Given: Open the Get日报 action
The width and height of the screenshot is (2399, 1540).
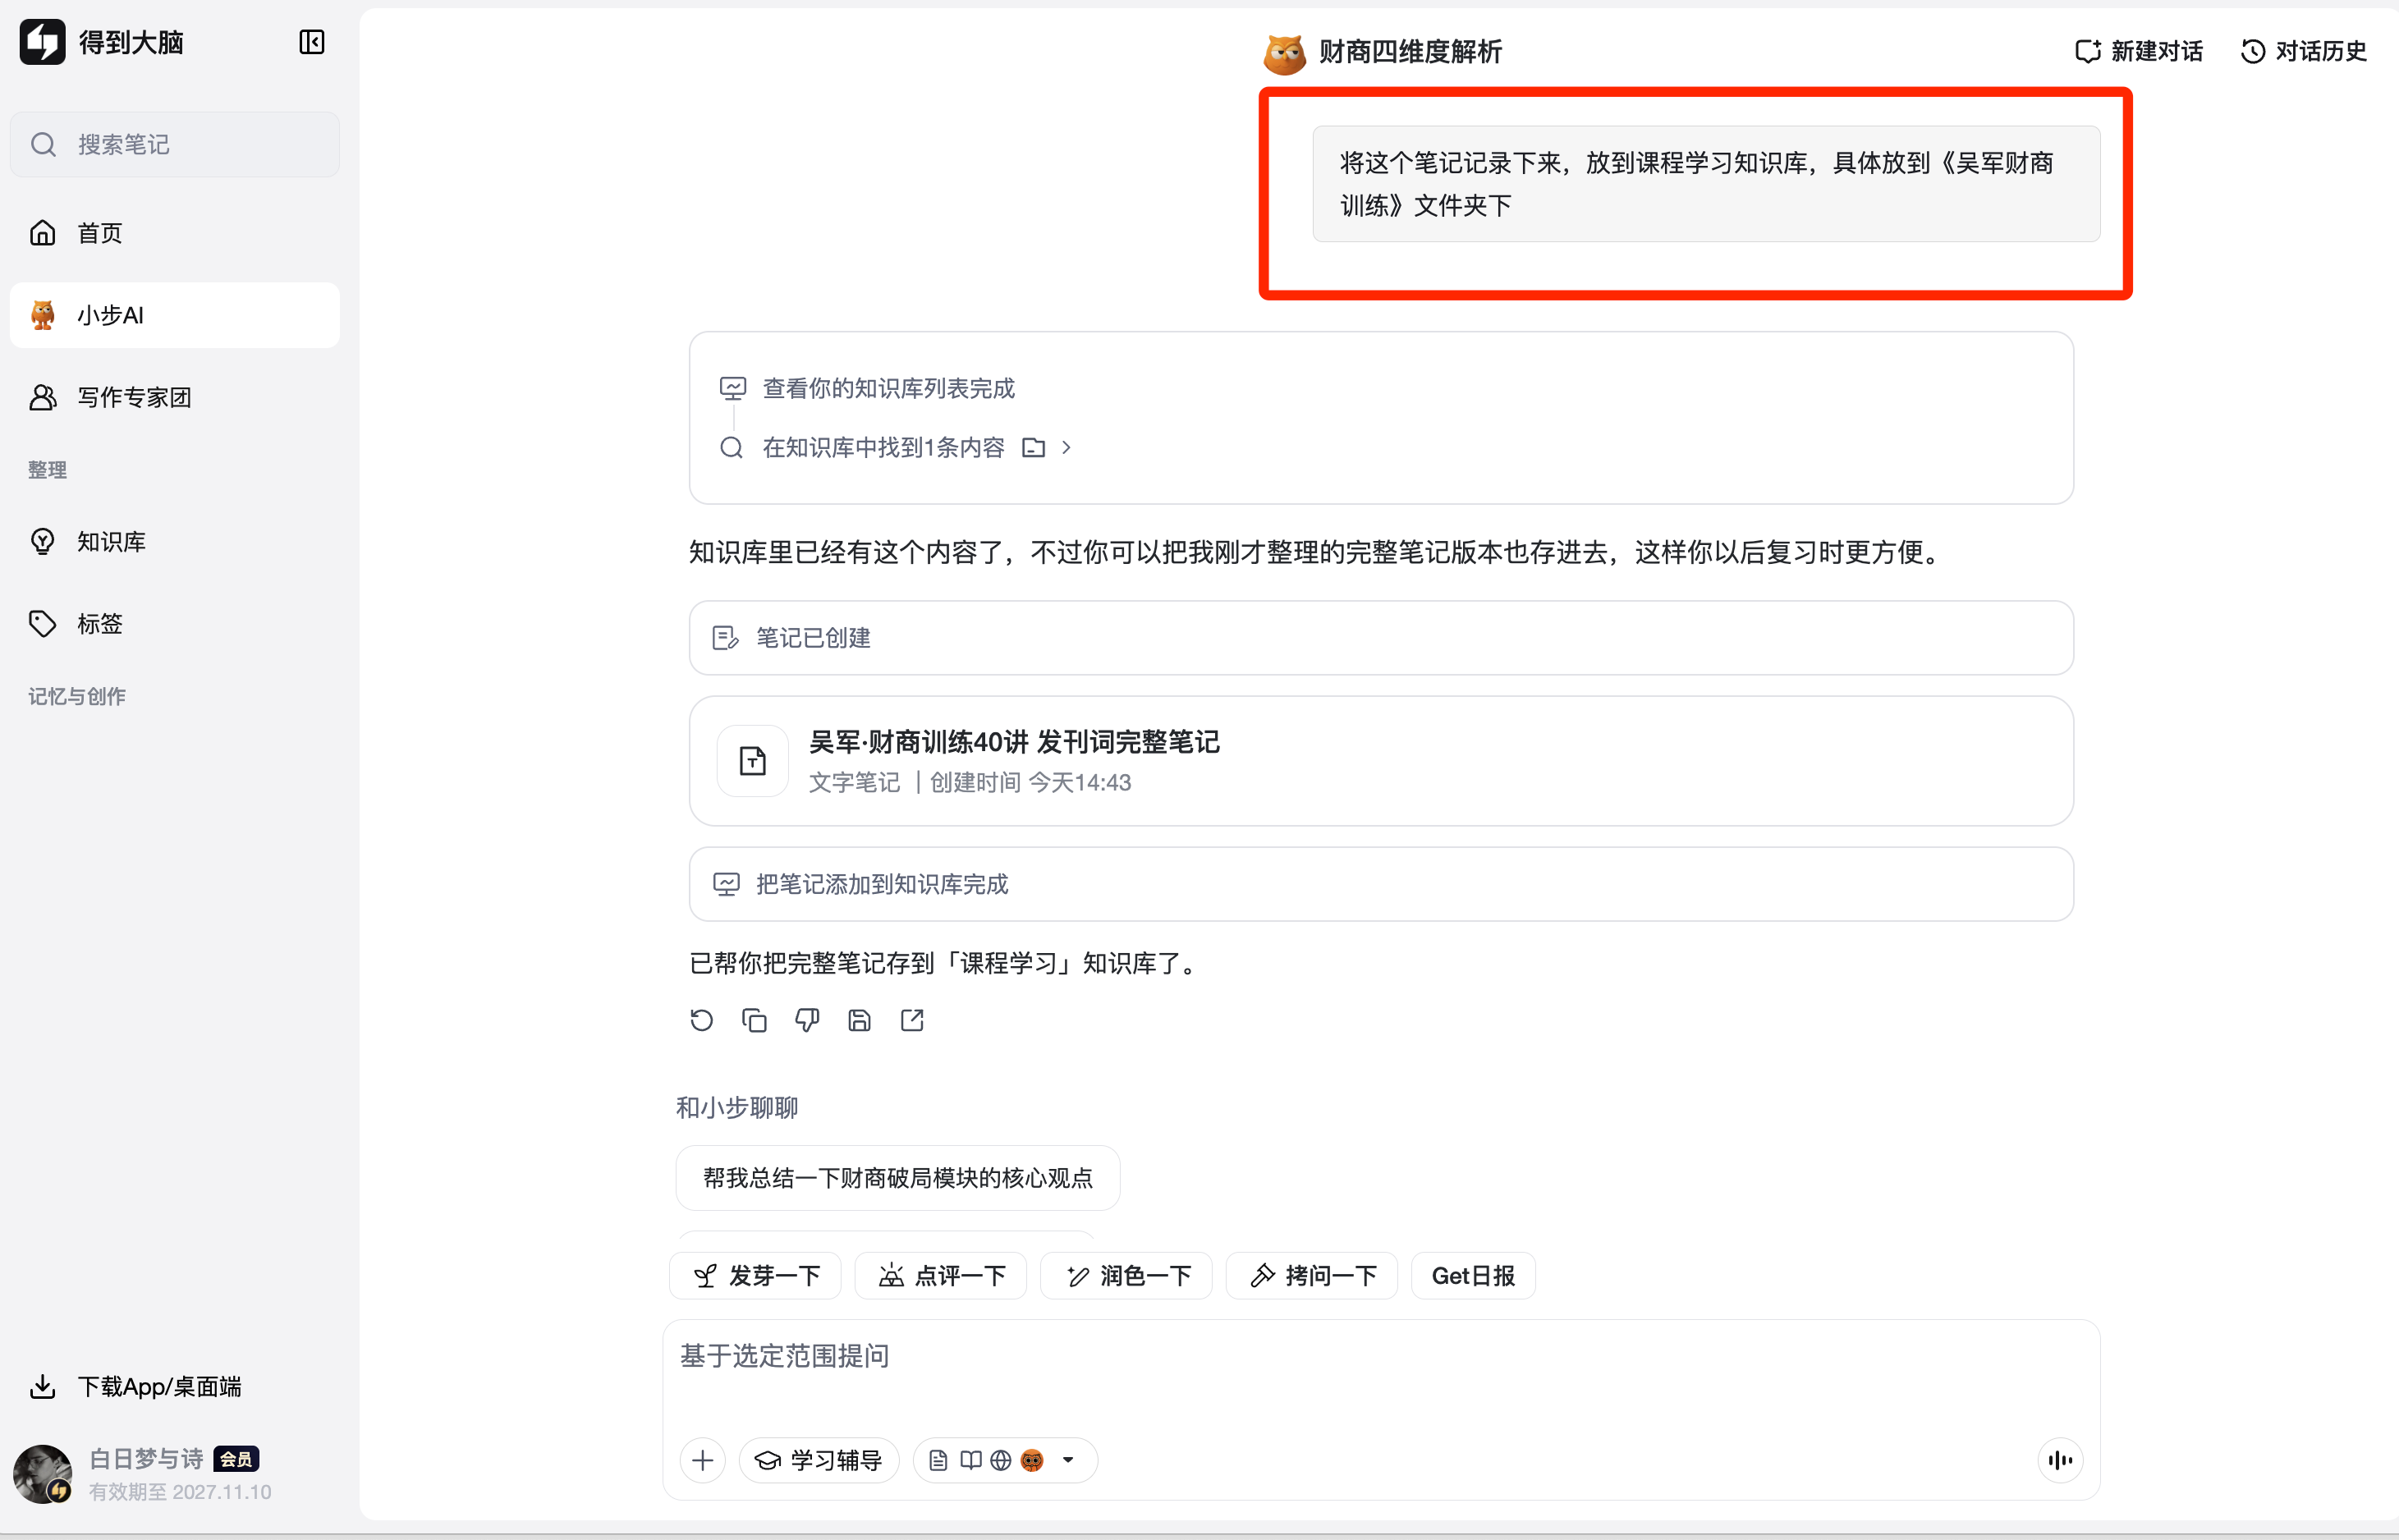Looking at the screenshot, I should click(x=1473, y=1276).
